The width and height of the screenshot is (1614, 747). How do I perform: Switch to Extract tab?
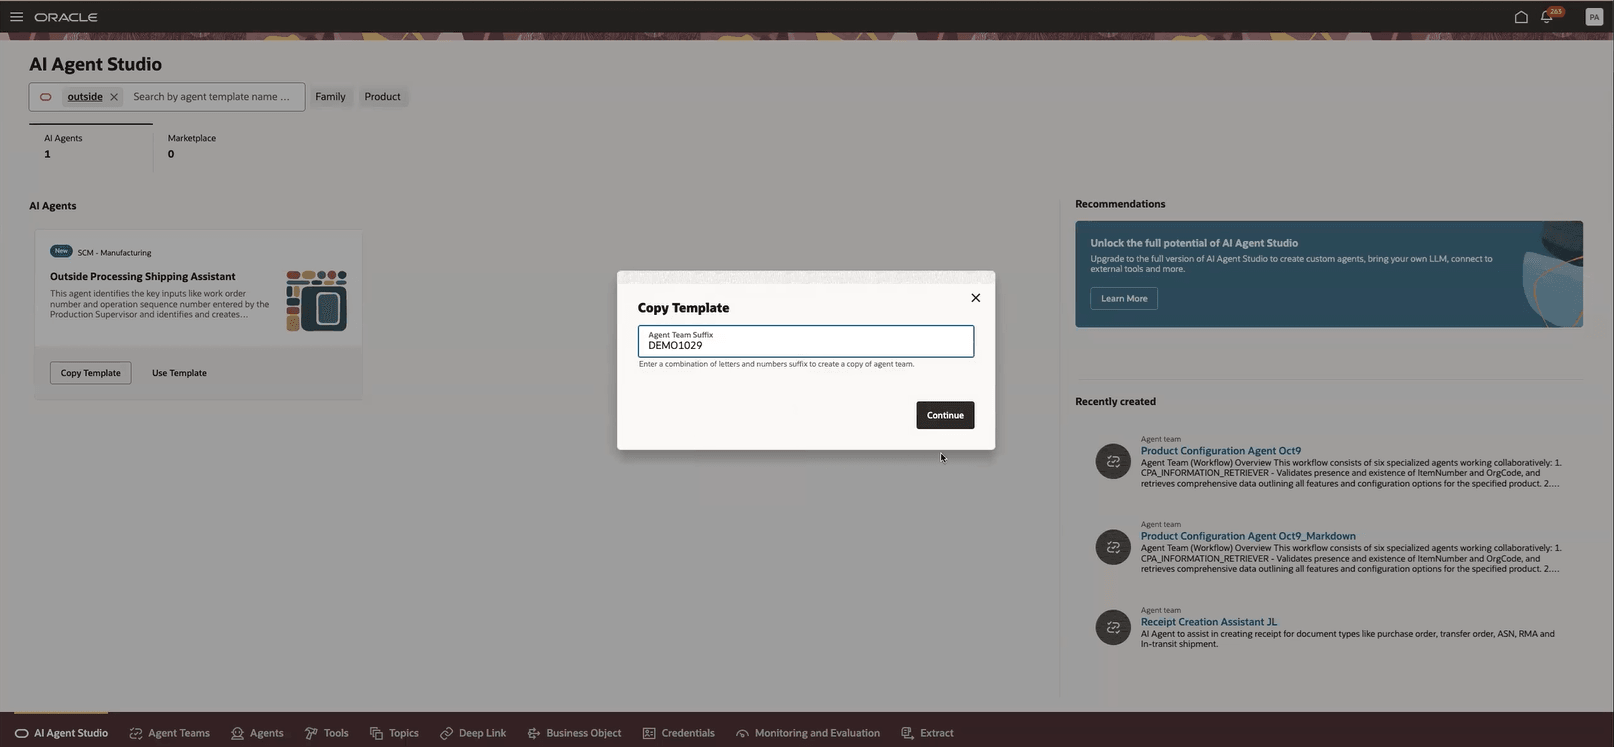pos(927,733)
